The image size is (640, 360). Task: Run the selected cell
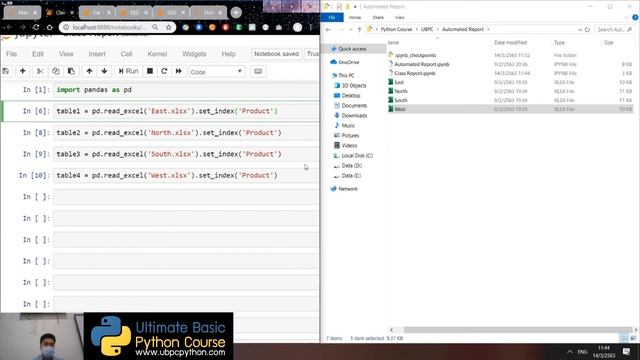pos(129,71)
